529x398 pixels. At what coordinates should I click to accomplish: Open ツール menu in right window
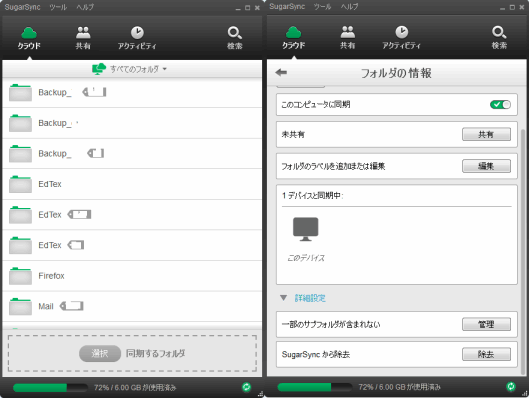[x=323, y=6]
